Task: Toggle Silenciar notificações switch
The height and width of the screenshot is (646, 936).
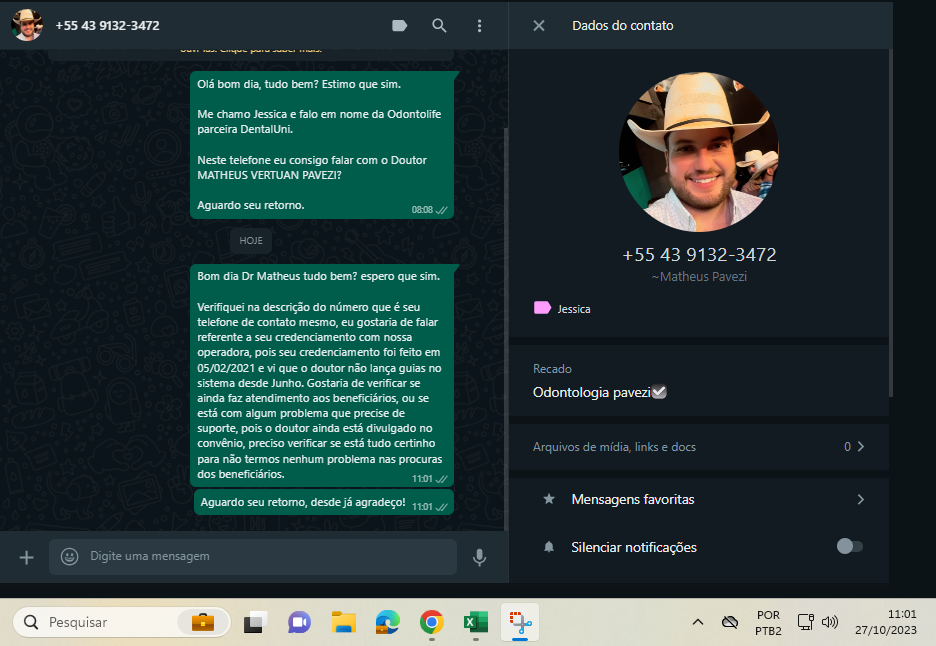Action: point(849,546)
